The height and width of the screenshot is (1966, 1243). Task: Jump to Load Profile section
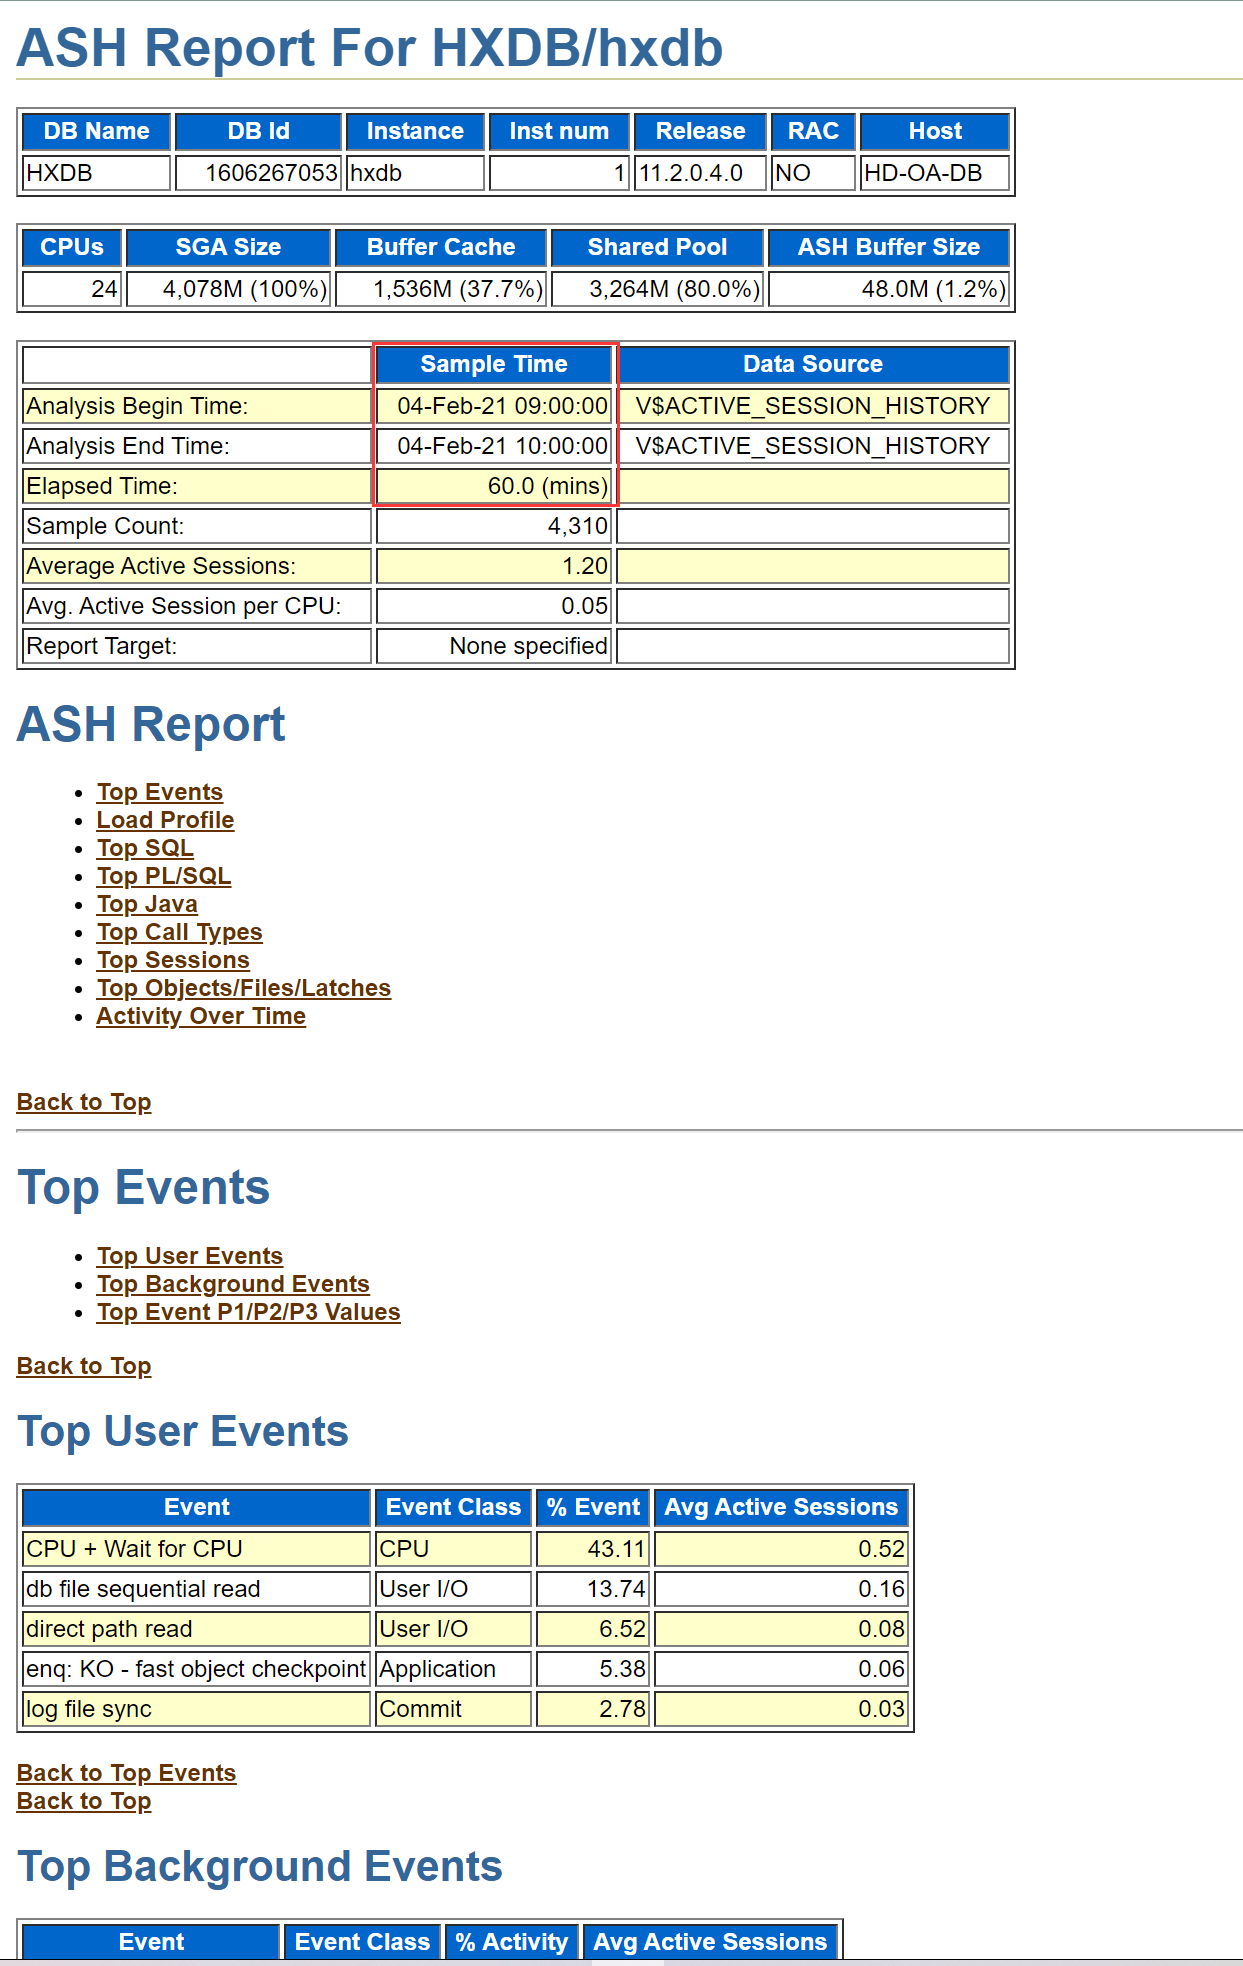tap(165, 820)
